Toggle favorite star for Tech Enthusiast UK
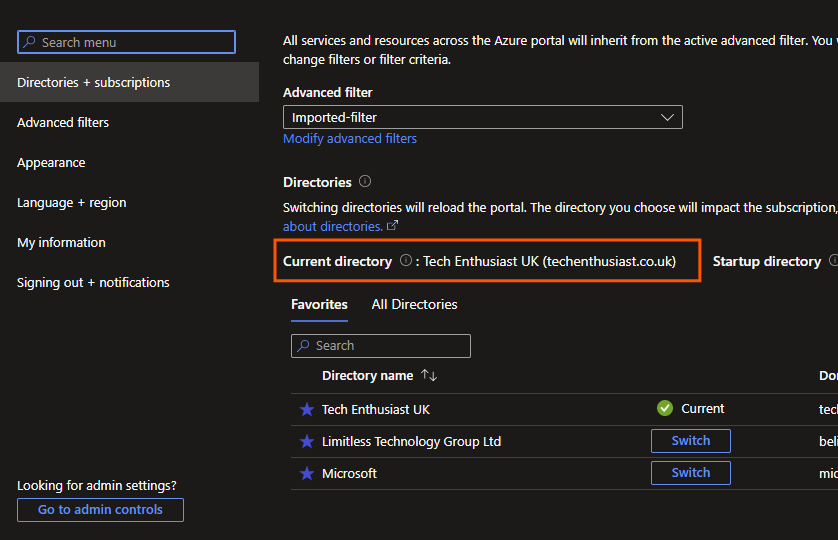The height and width of the screenshot is (540, 838). click(307, 410)
